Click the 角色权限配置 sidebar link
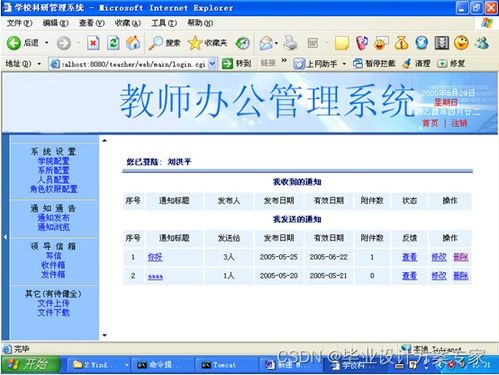 [x=53, y=189]
